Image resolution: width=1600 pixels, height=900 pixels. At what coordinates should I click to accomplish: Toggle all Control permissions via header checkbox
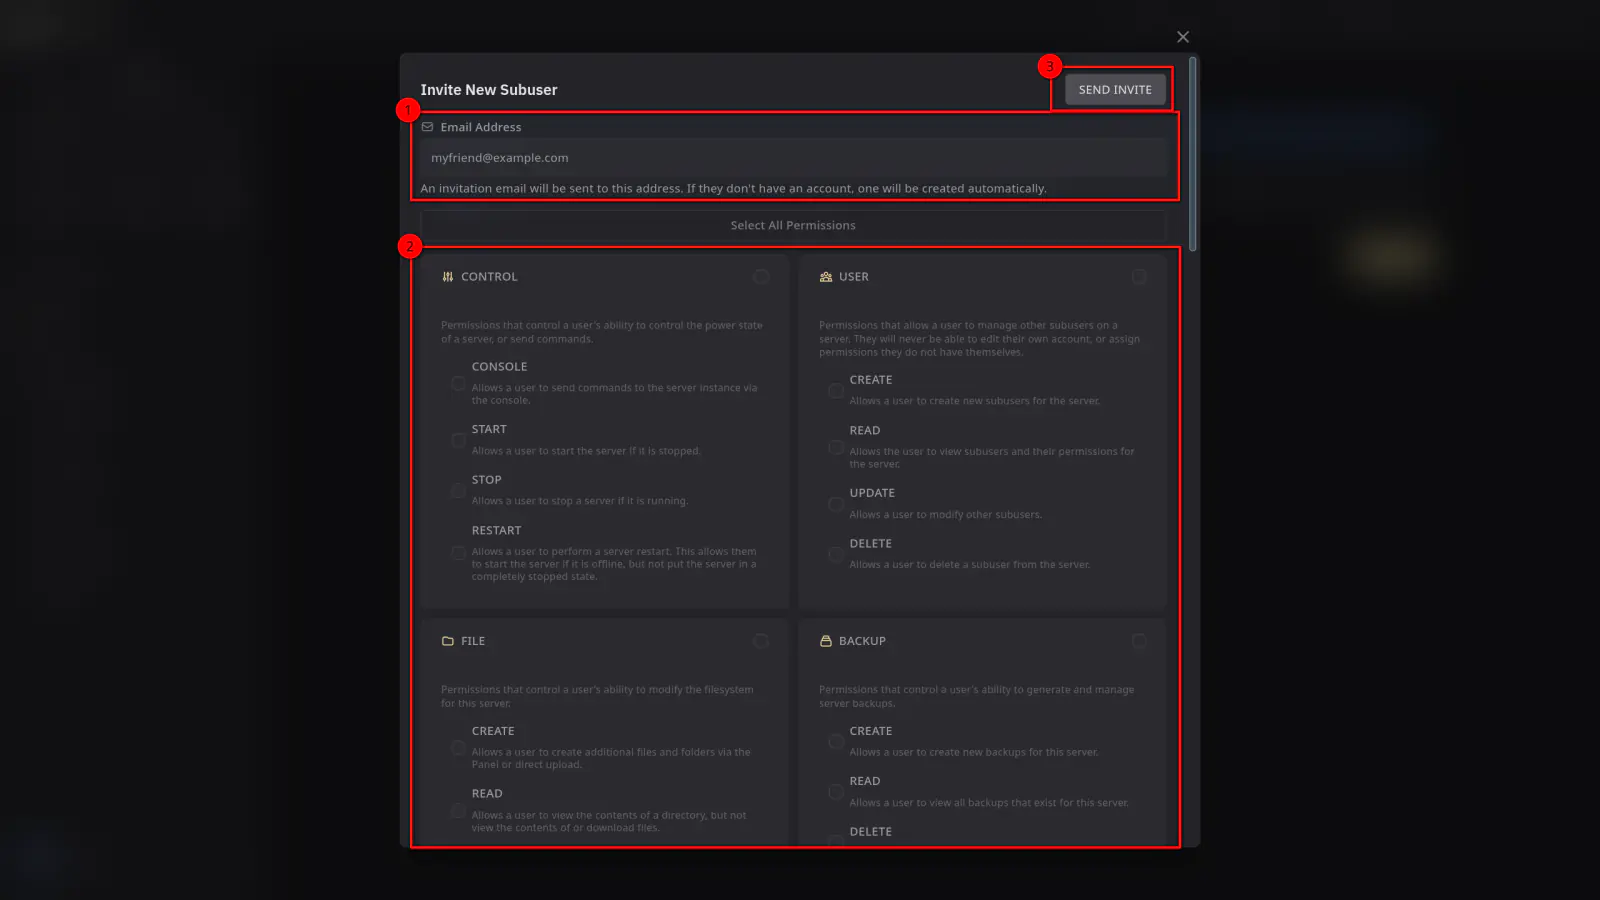click(761, 277)
